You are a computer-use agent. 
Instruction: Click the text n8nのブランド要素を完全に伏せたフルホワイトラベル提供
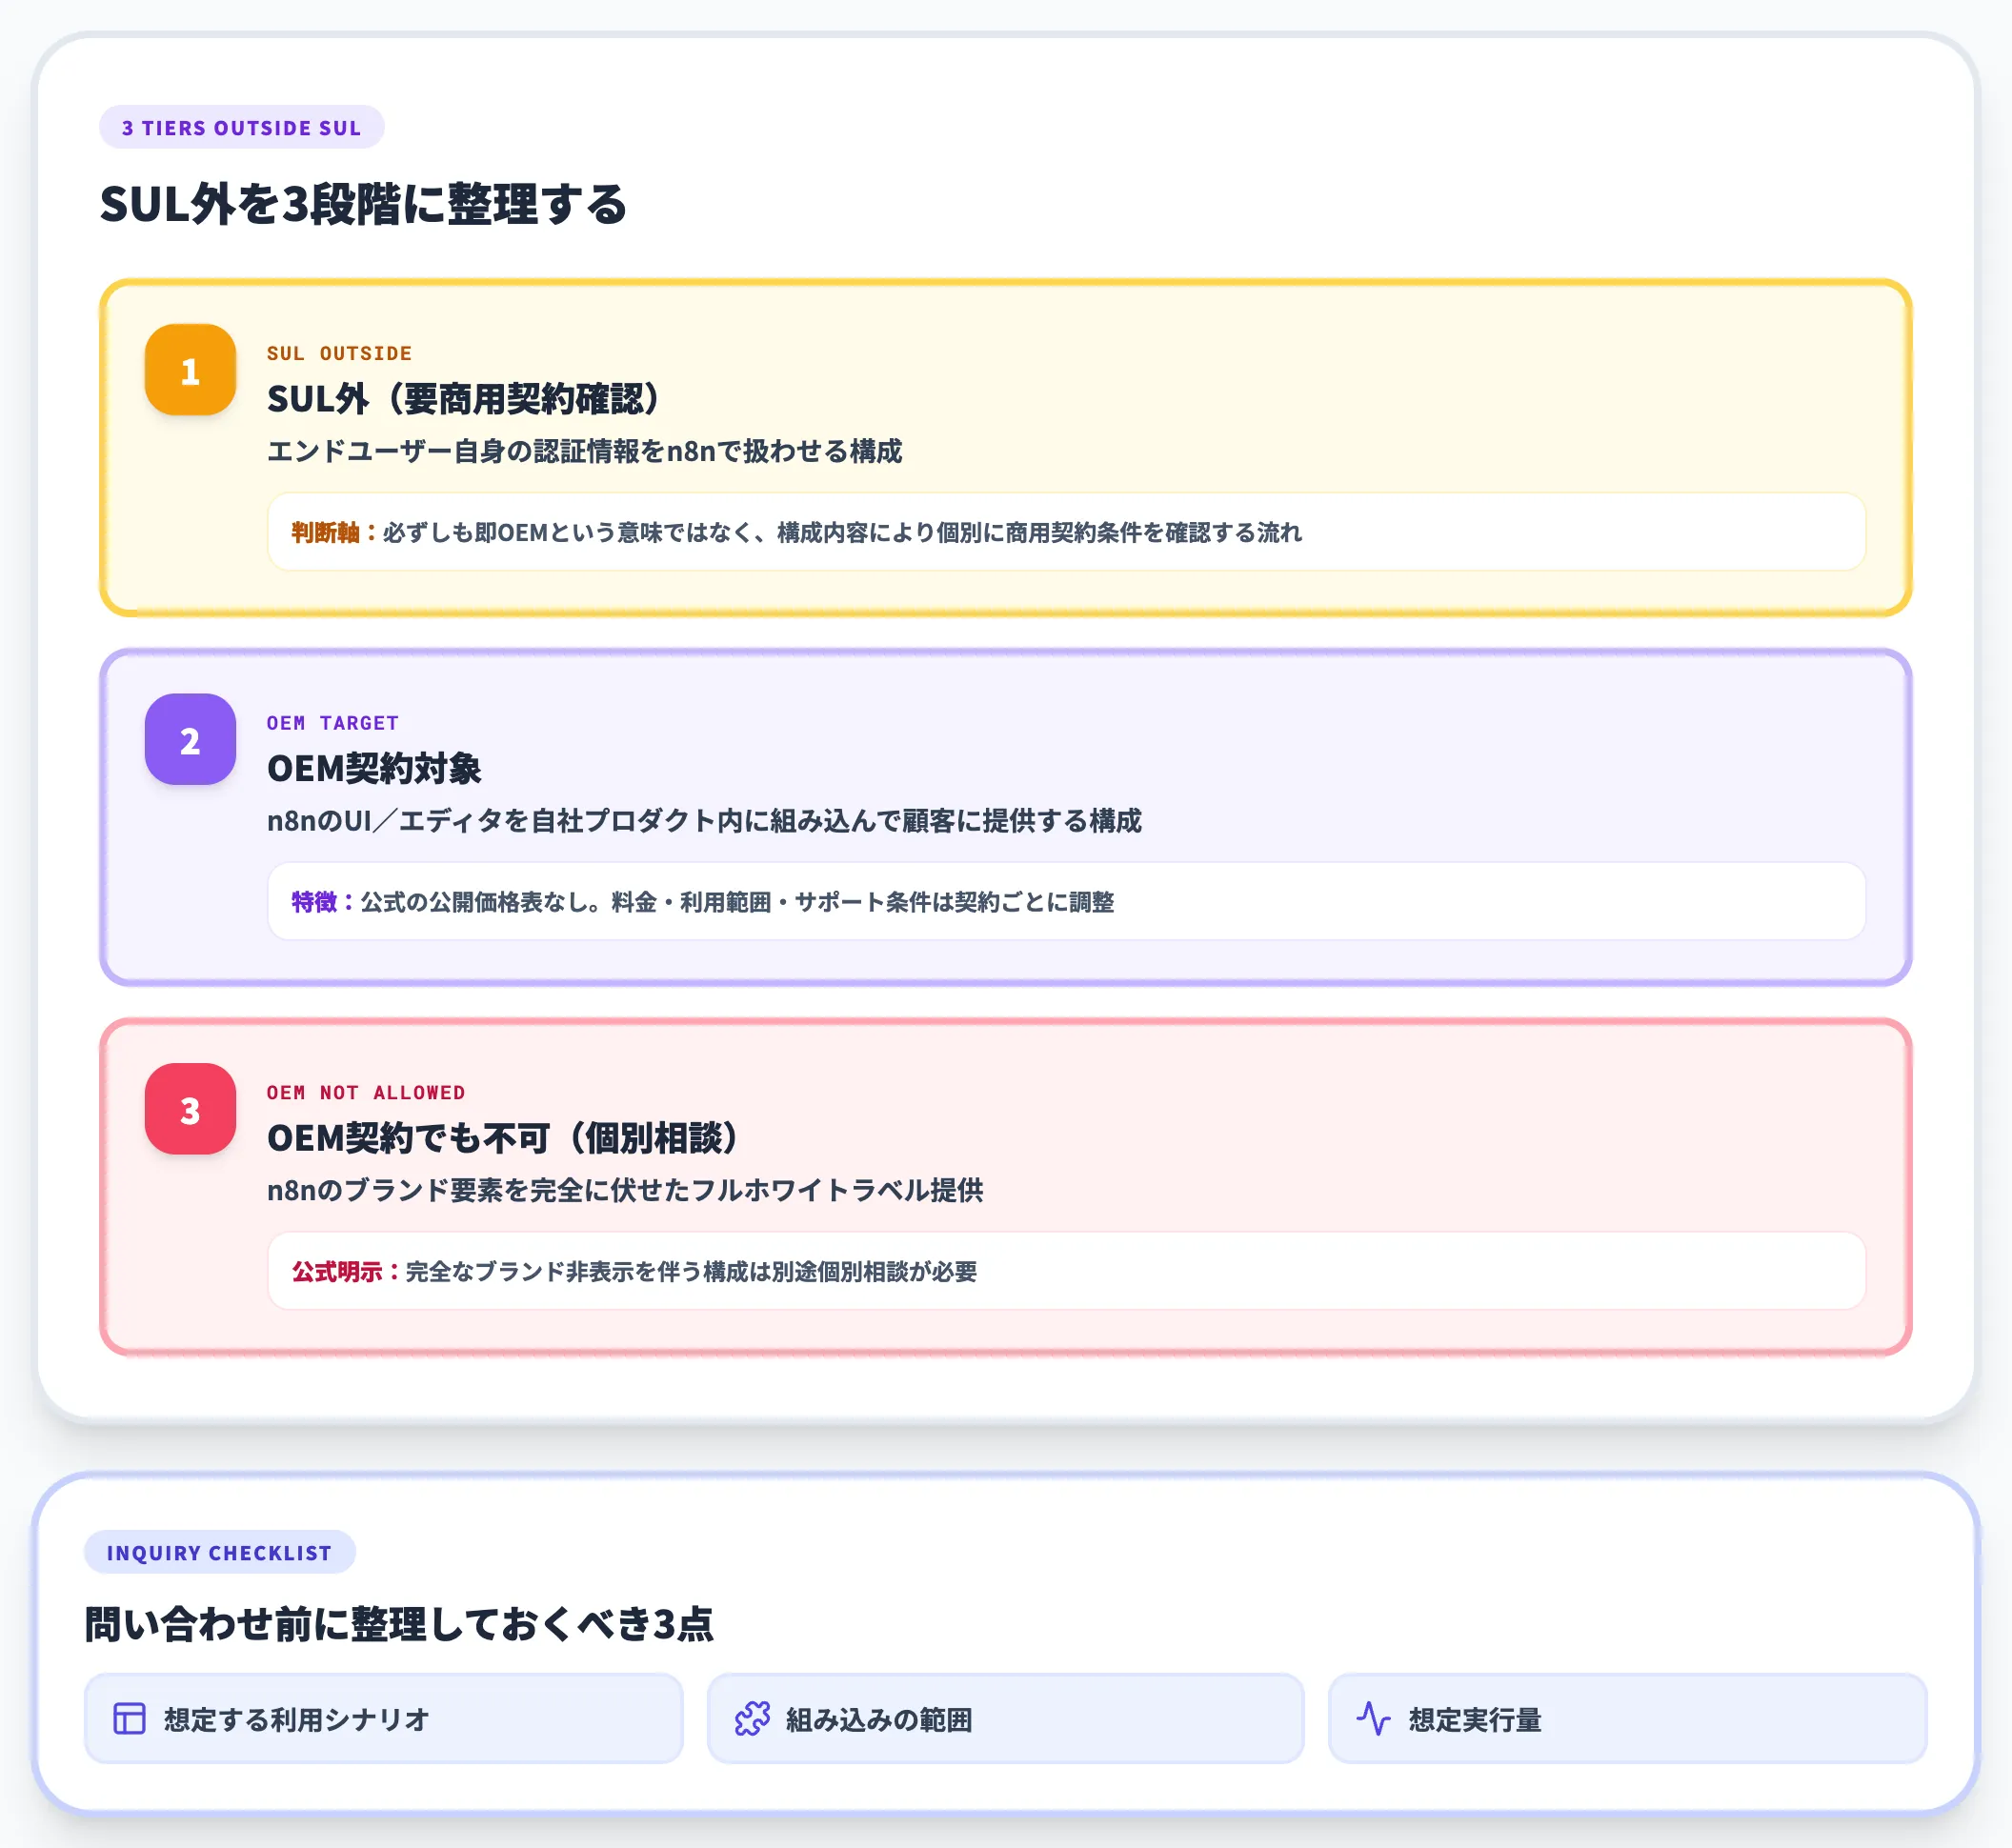point(625,1190)
